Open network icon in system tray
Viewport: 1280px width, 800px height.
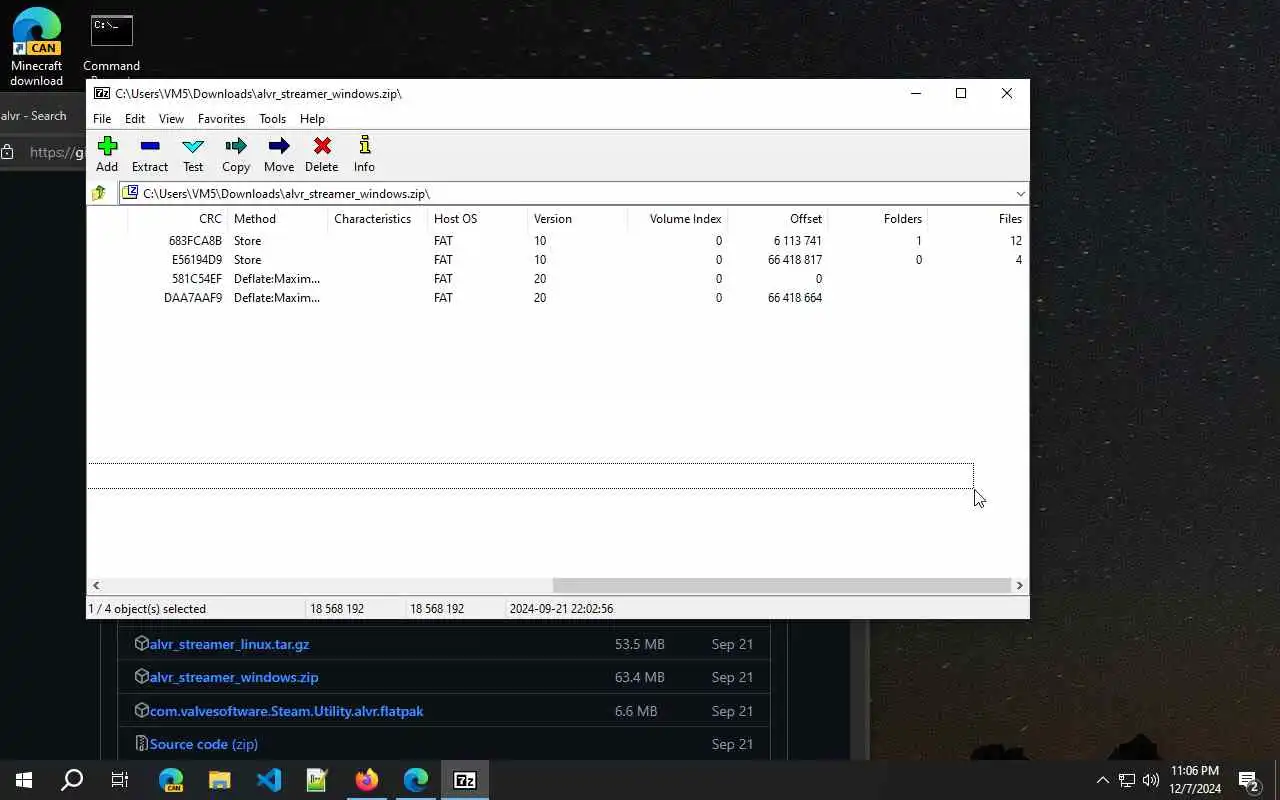click(1127, 780)
